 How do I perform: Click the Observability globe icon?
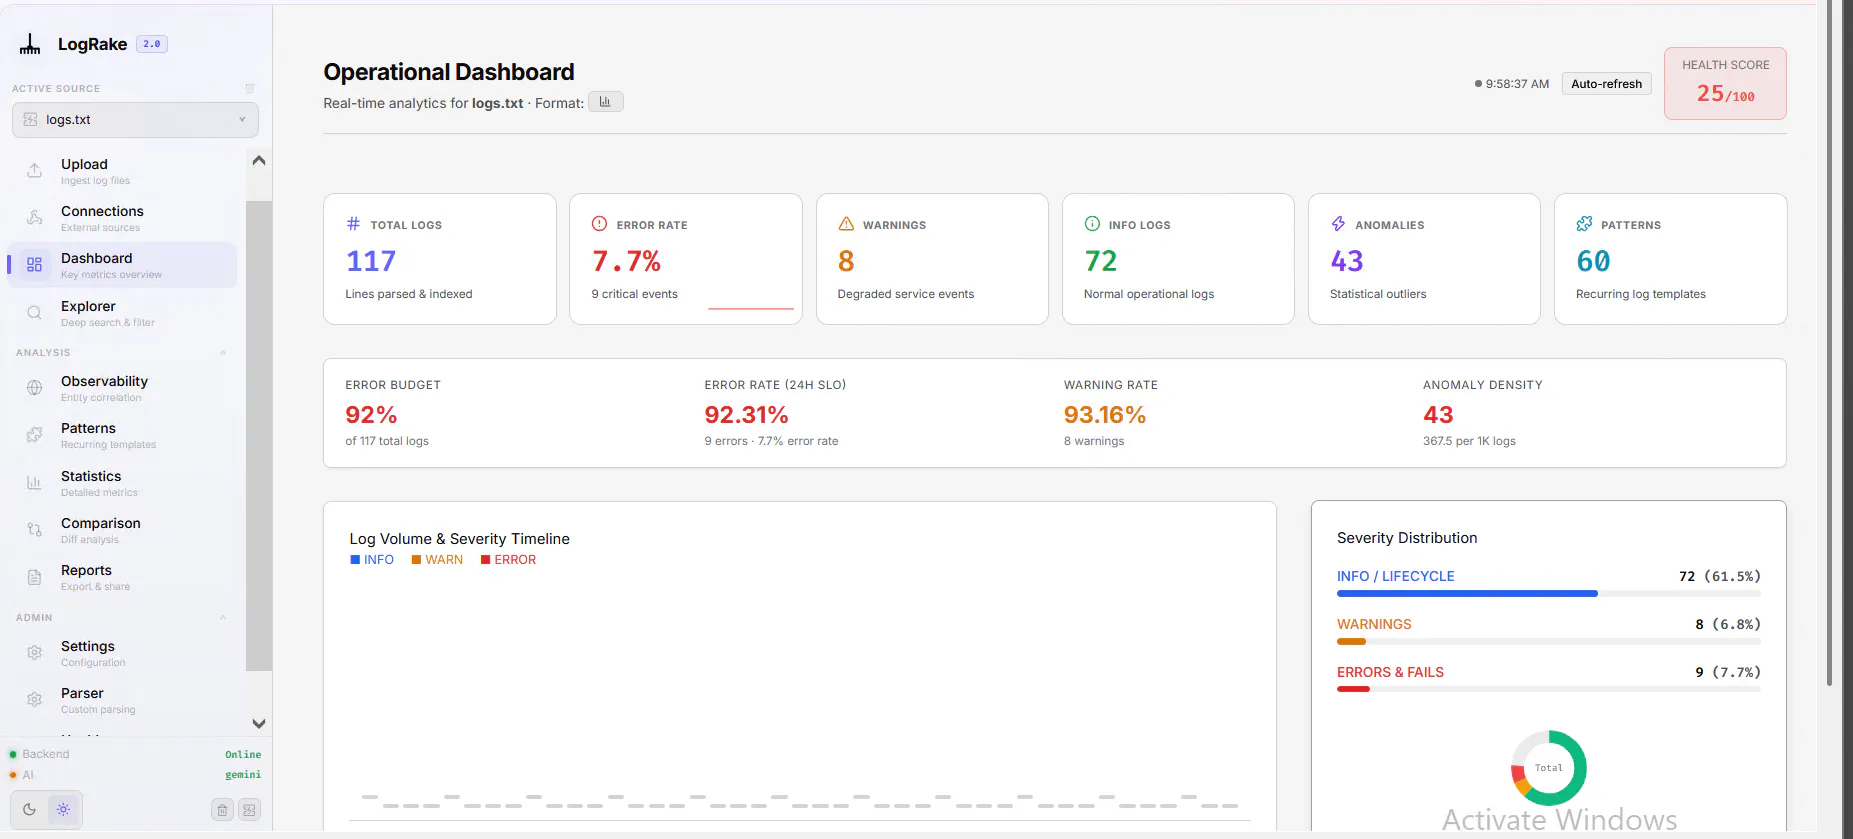[x=34, y=388]
